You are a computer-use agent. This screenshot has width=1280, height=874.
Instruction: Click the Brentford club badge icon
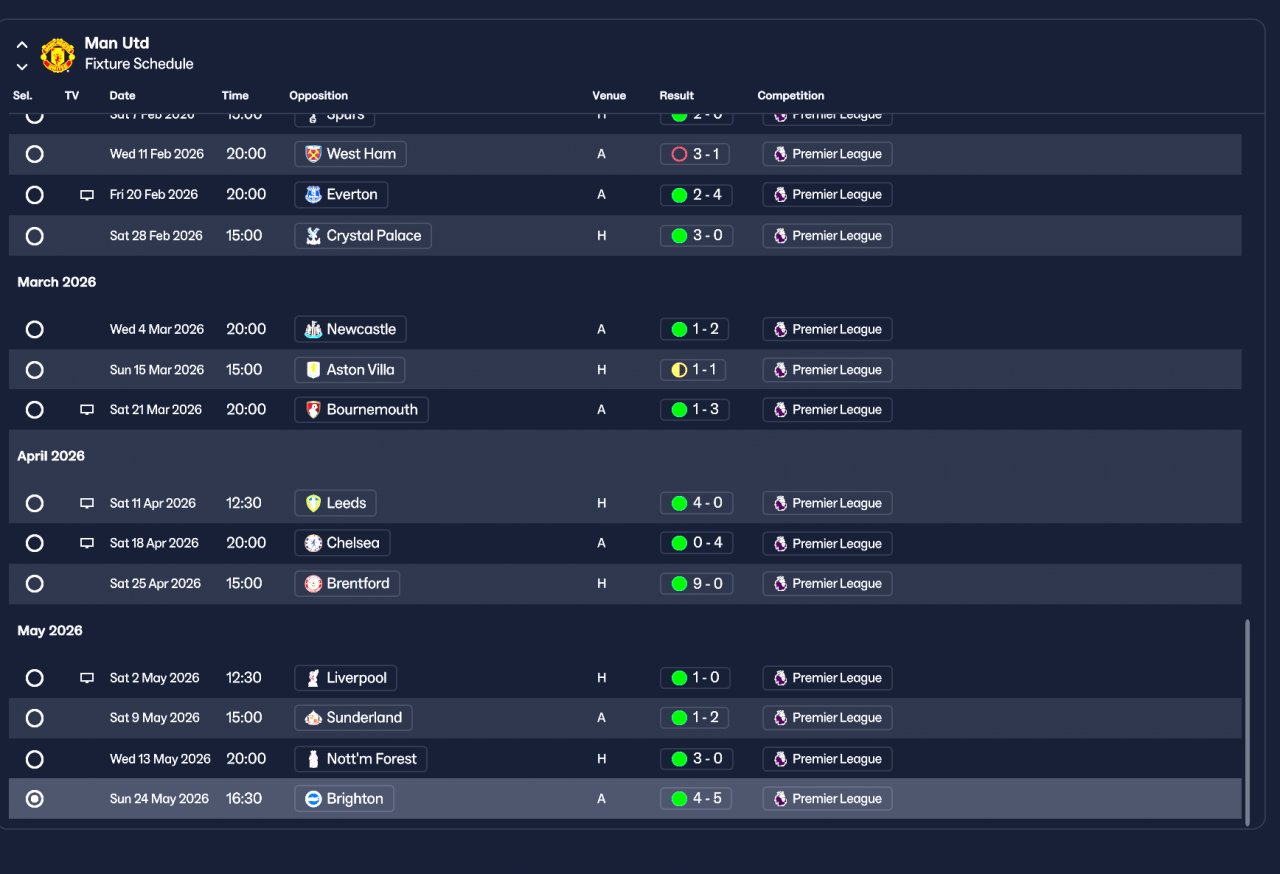coord(313,584)
